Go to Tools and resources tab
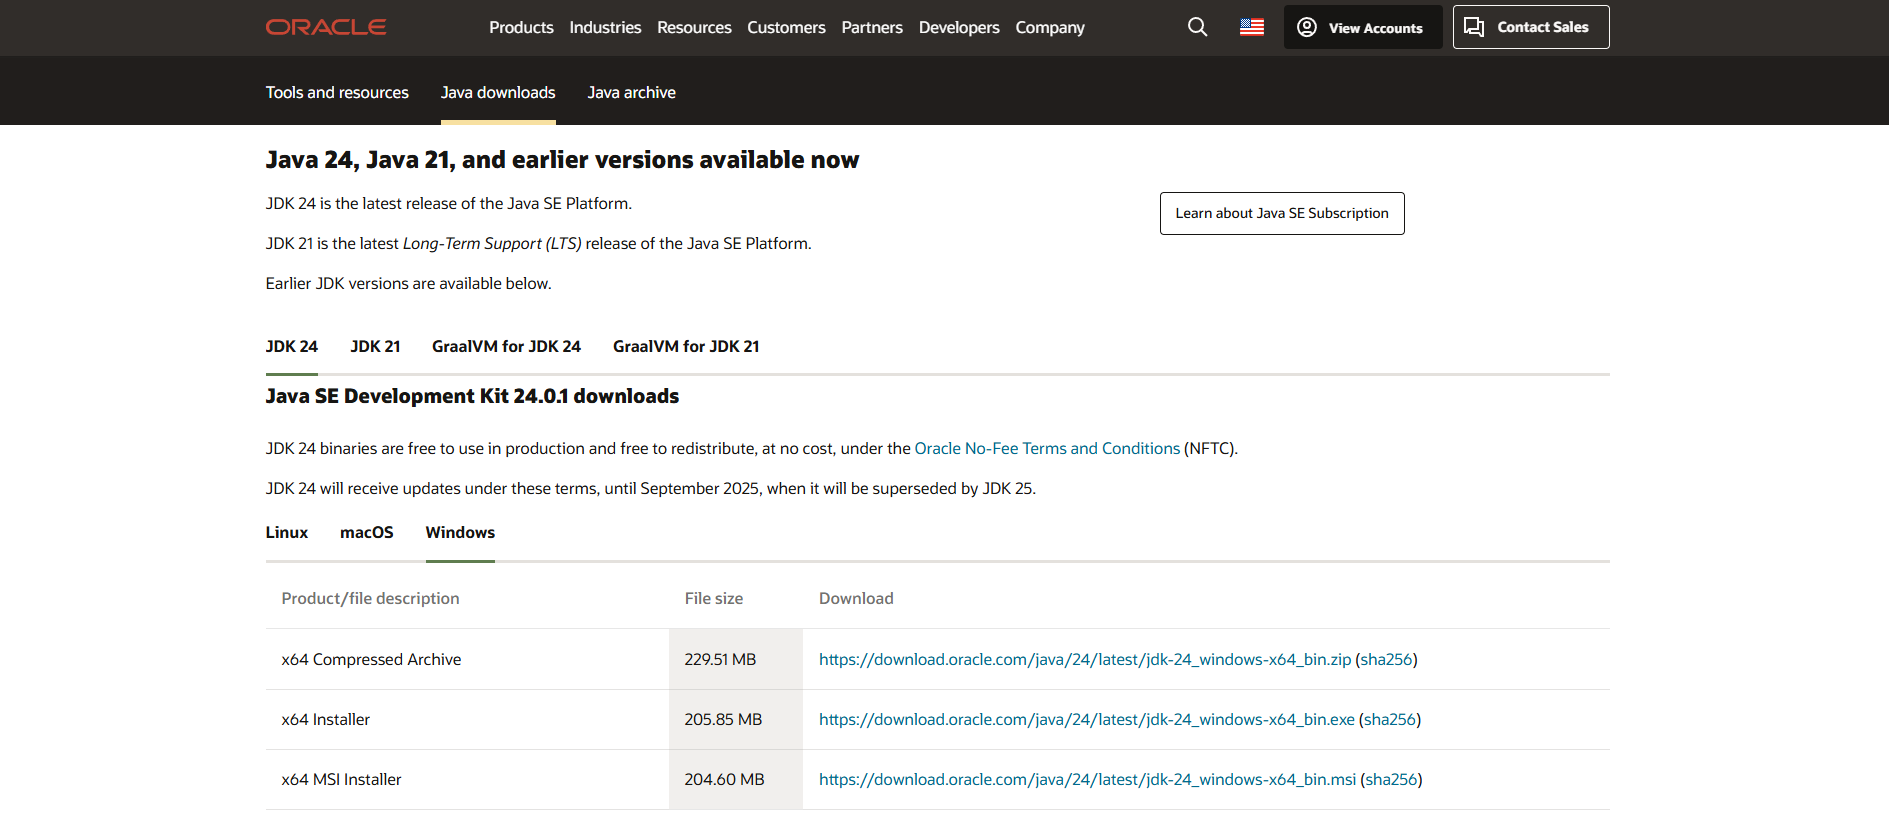Image resolution: width=1889 pixels, height=818 pixels. 337,92
